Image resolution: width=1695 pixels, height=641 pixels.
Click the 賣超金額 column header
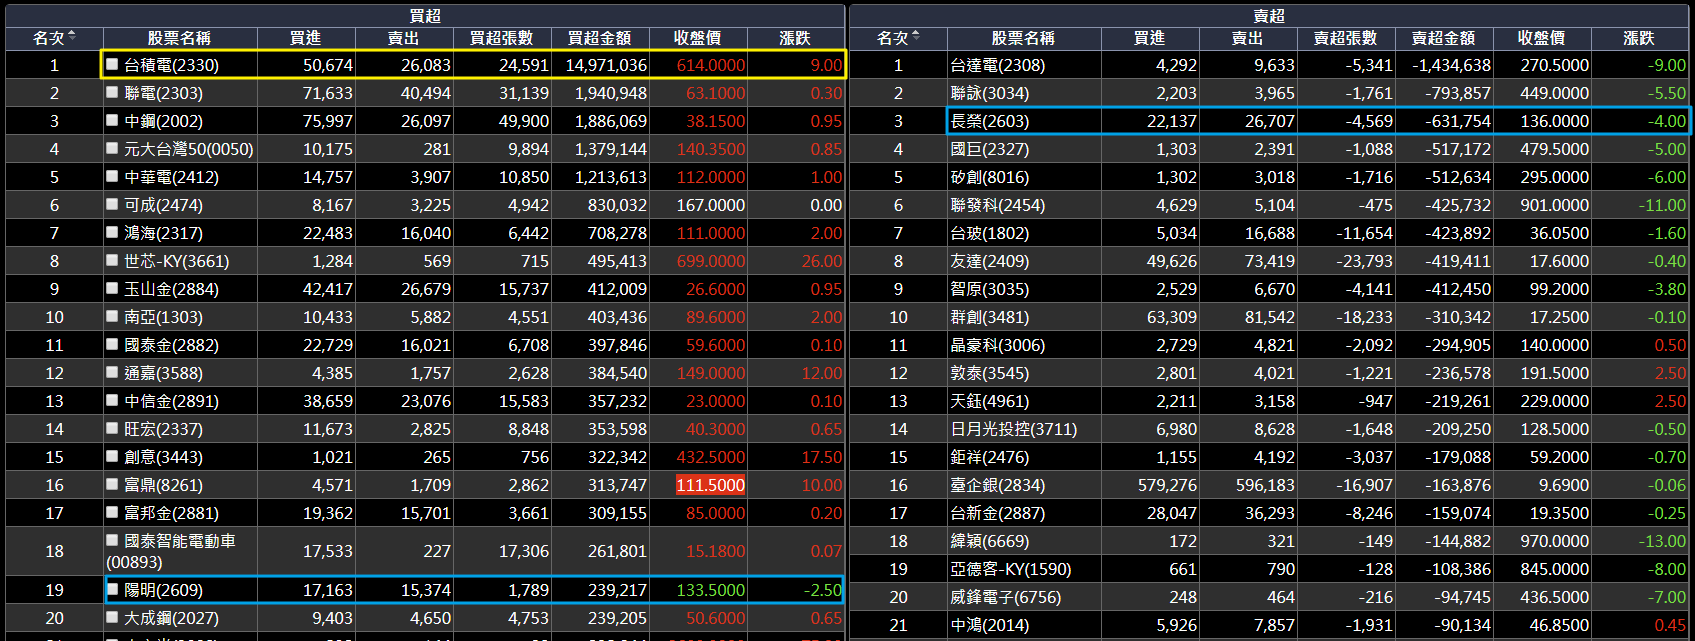pyautogui.click(x=1444, y=38)
